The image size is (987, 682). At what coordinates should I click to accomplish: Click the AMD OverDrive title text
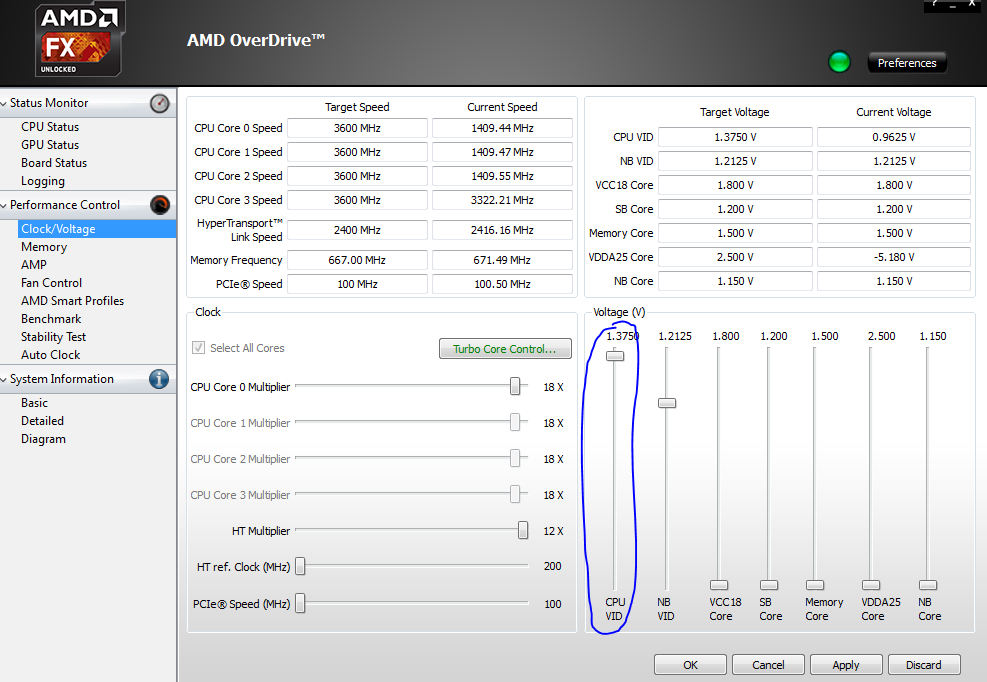point(256,40)
